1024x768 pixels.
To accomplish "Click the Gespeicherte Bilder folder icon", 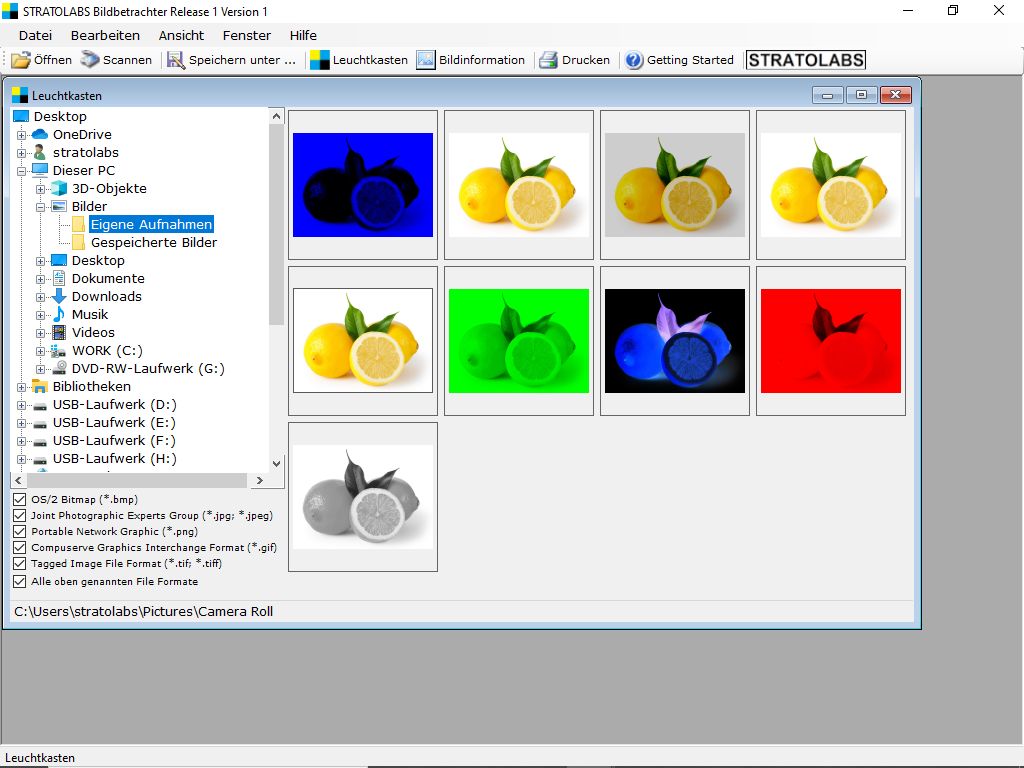I will tap(78, 242).
